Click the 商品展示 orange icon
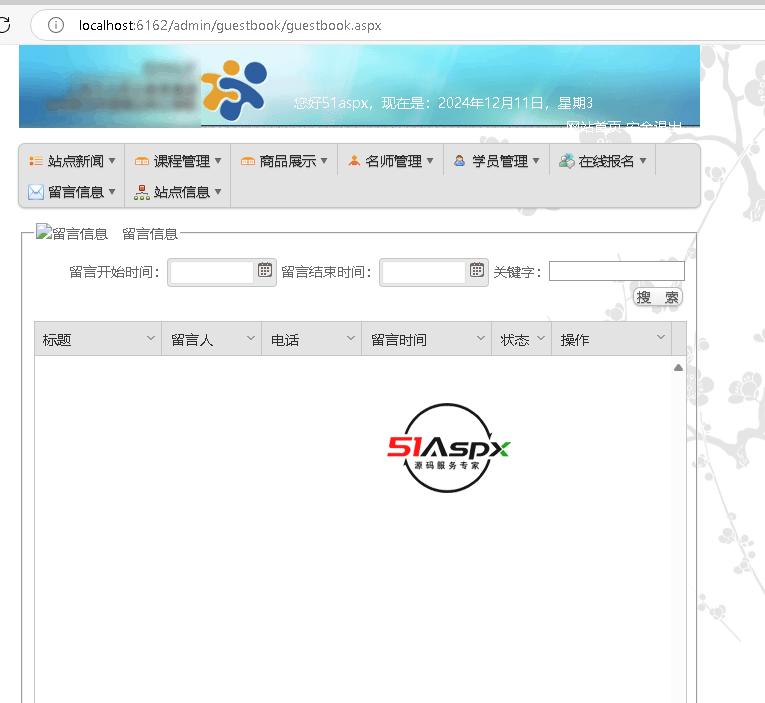The height and width of the screenshot is (703, 765). (247, 161)
